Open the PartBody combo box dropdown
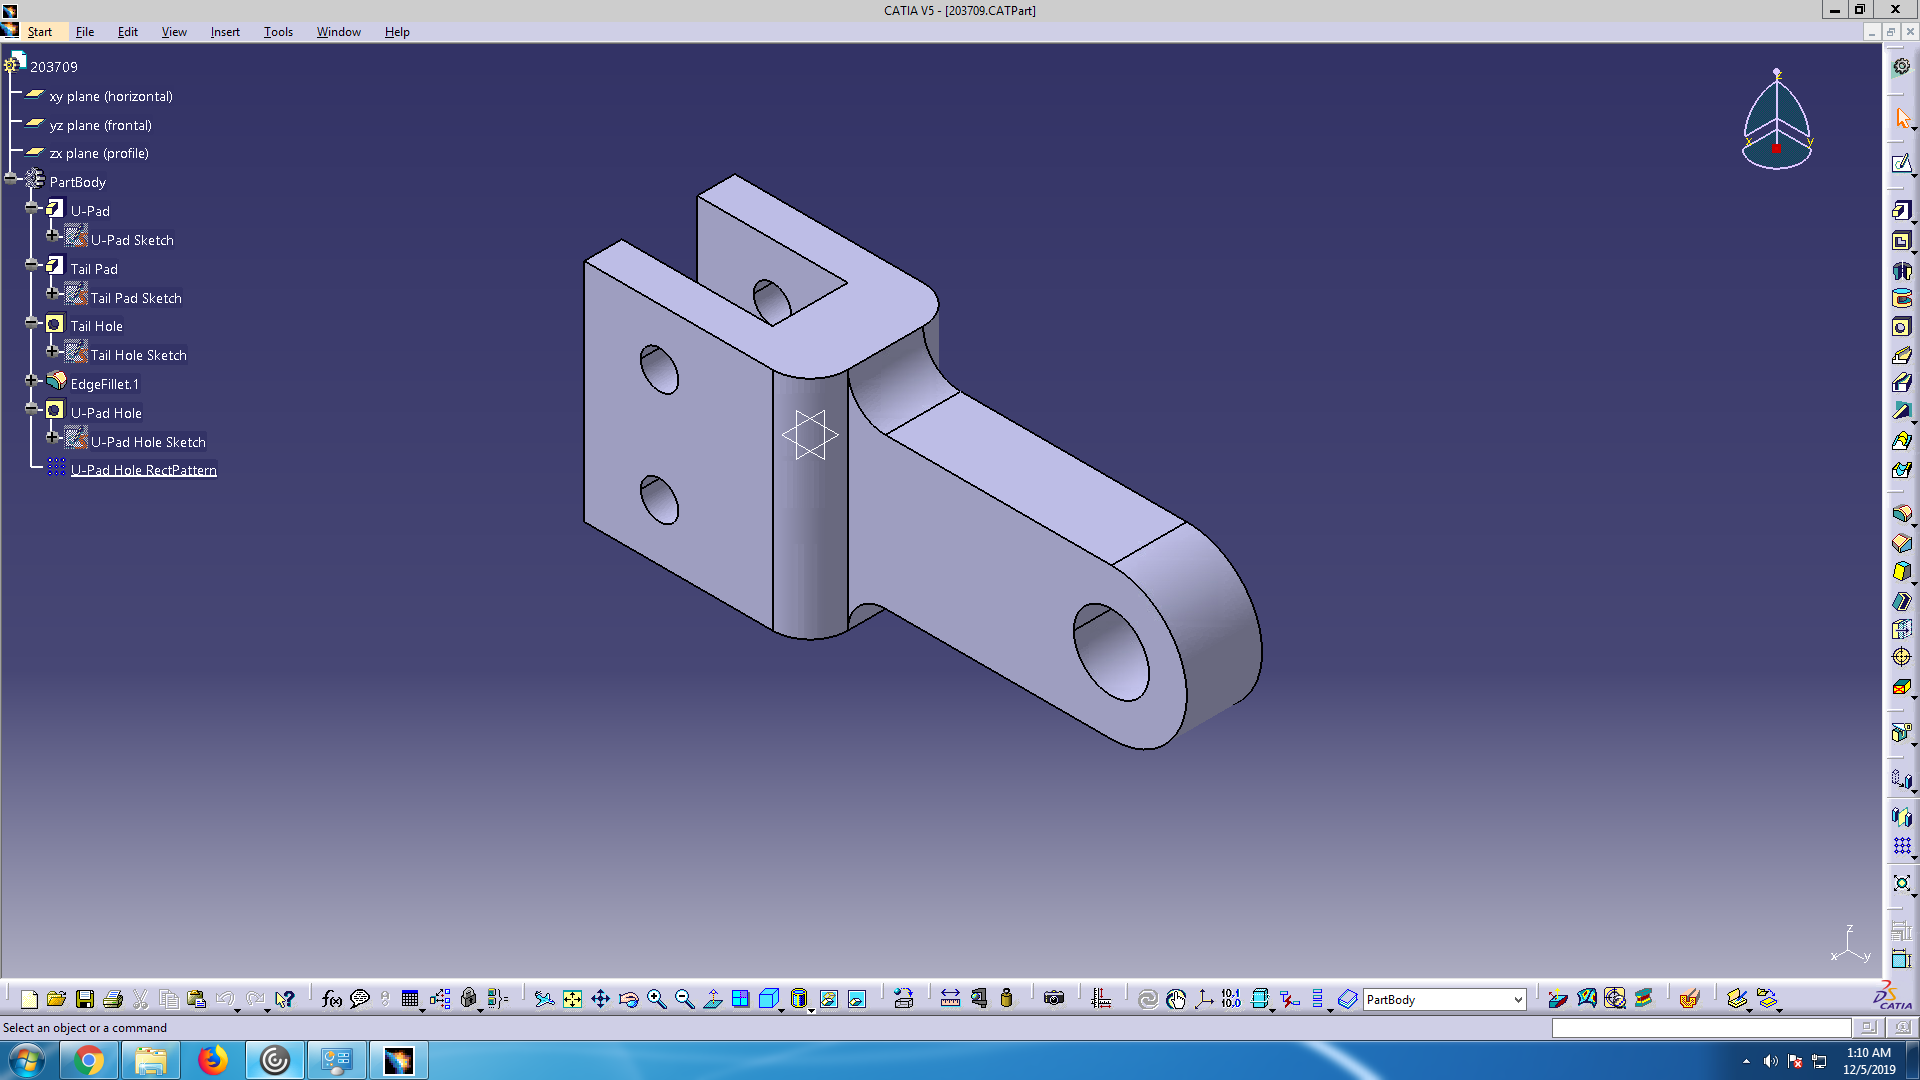 (1517, 1000)
